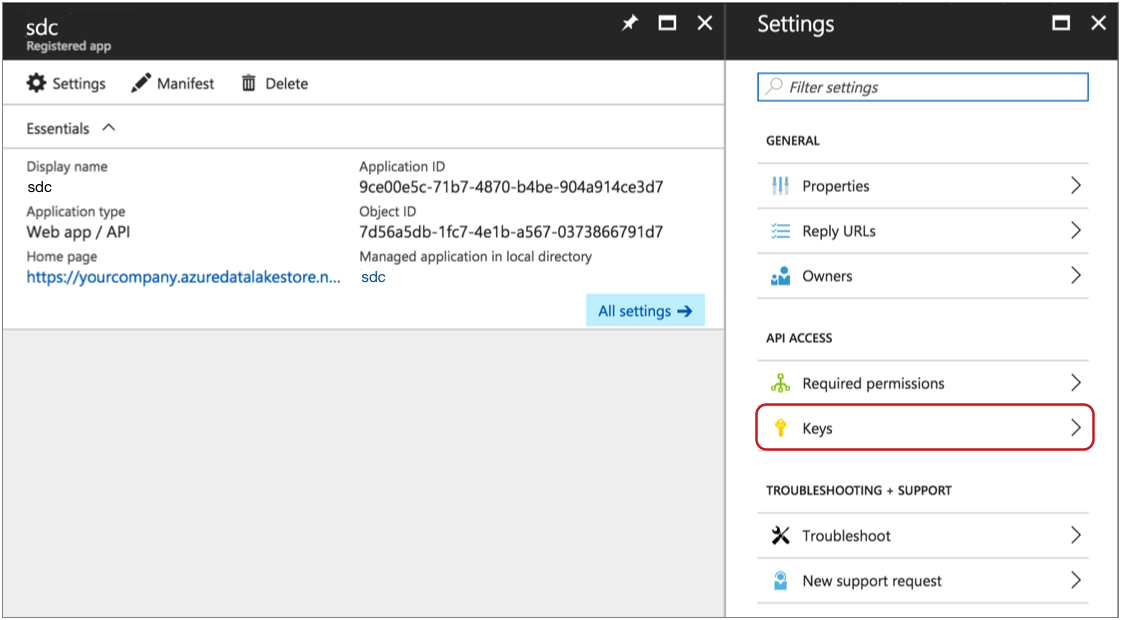Expand Troubleshoot with right chevron
The image size is (1121, 620).
tap(1076, 536)
